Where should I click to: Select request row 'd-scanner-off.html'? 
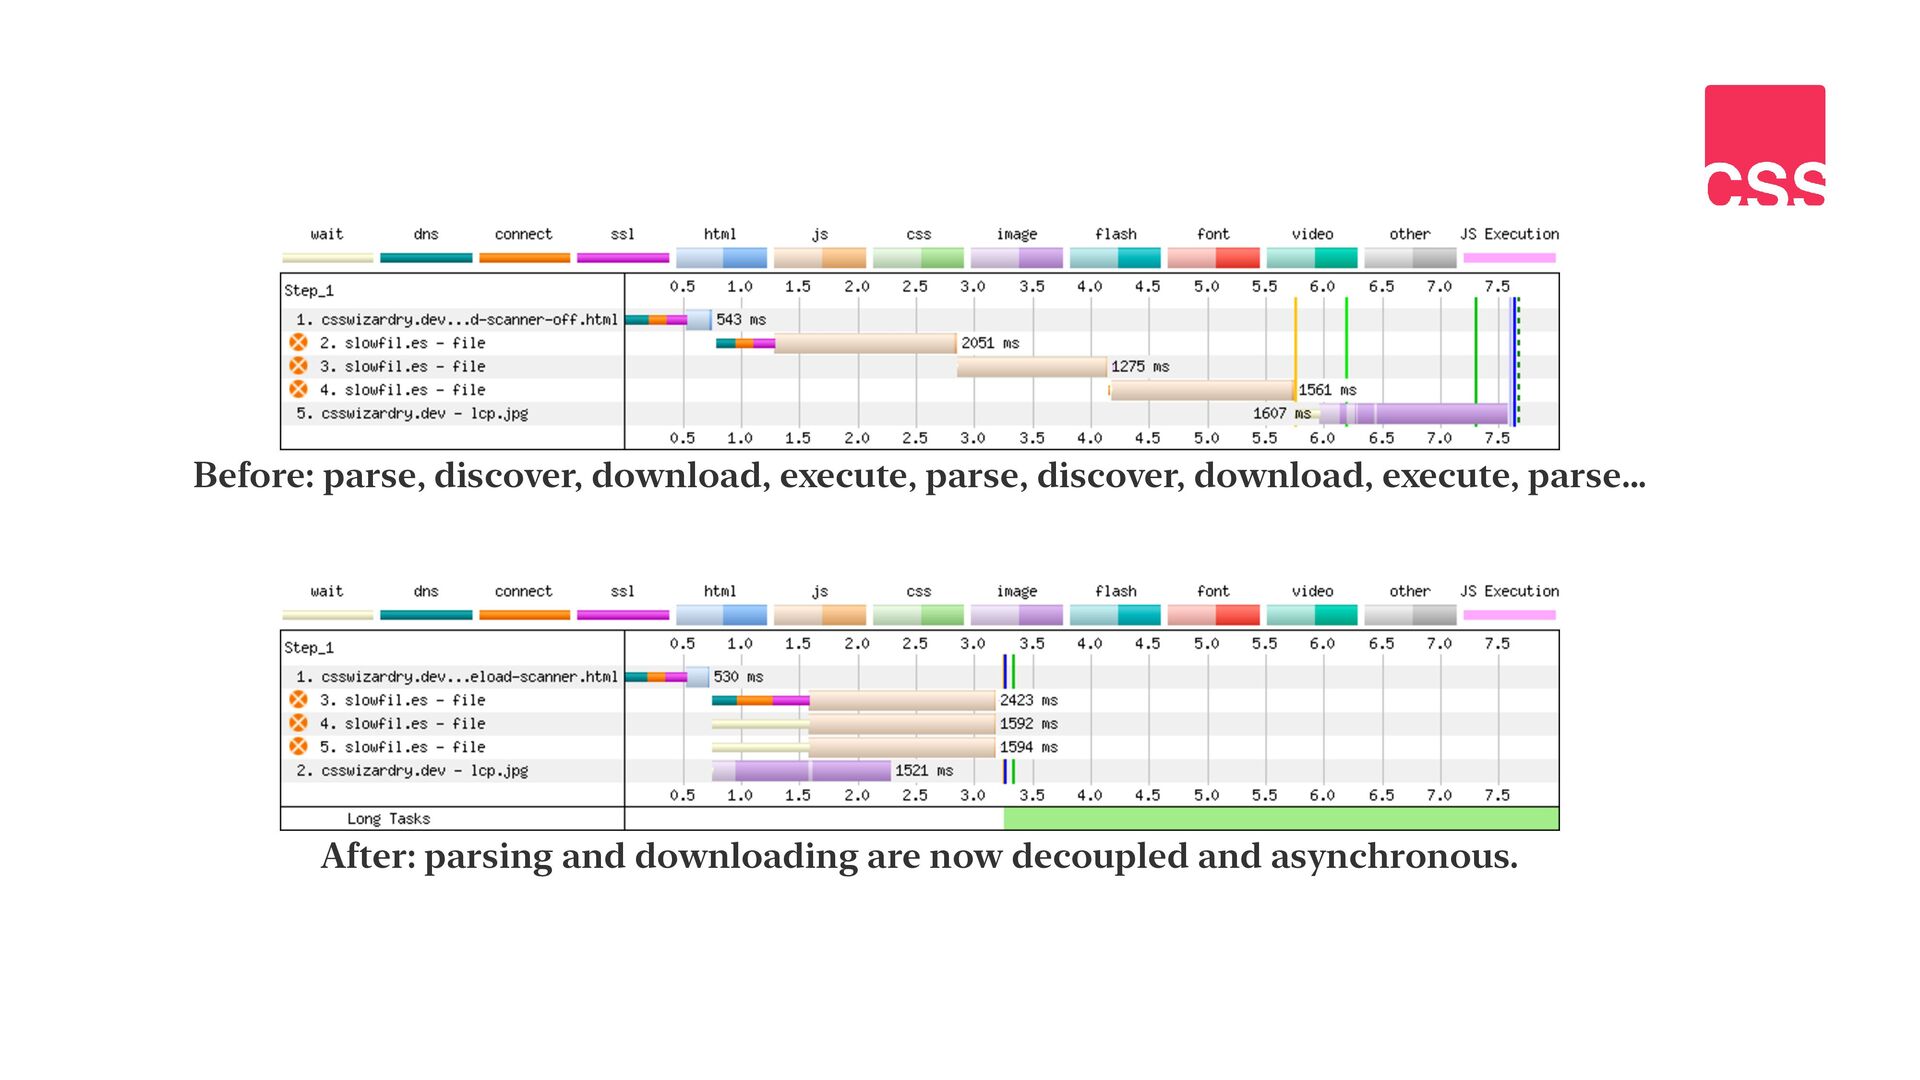pos(919,319)
